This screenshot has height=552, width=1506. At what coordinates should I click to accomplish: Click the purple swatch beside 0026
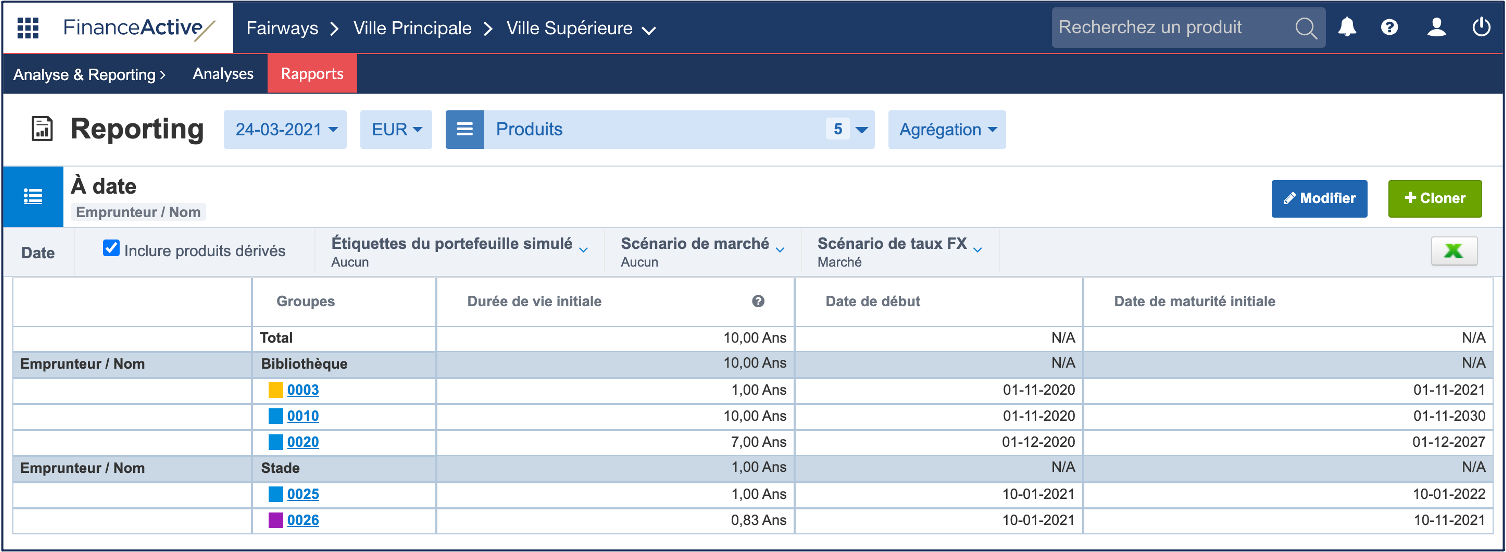point(276,520)
